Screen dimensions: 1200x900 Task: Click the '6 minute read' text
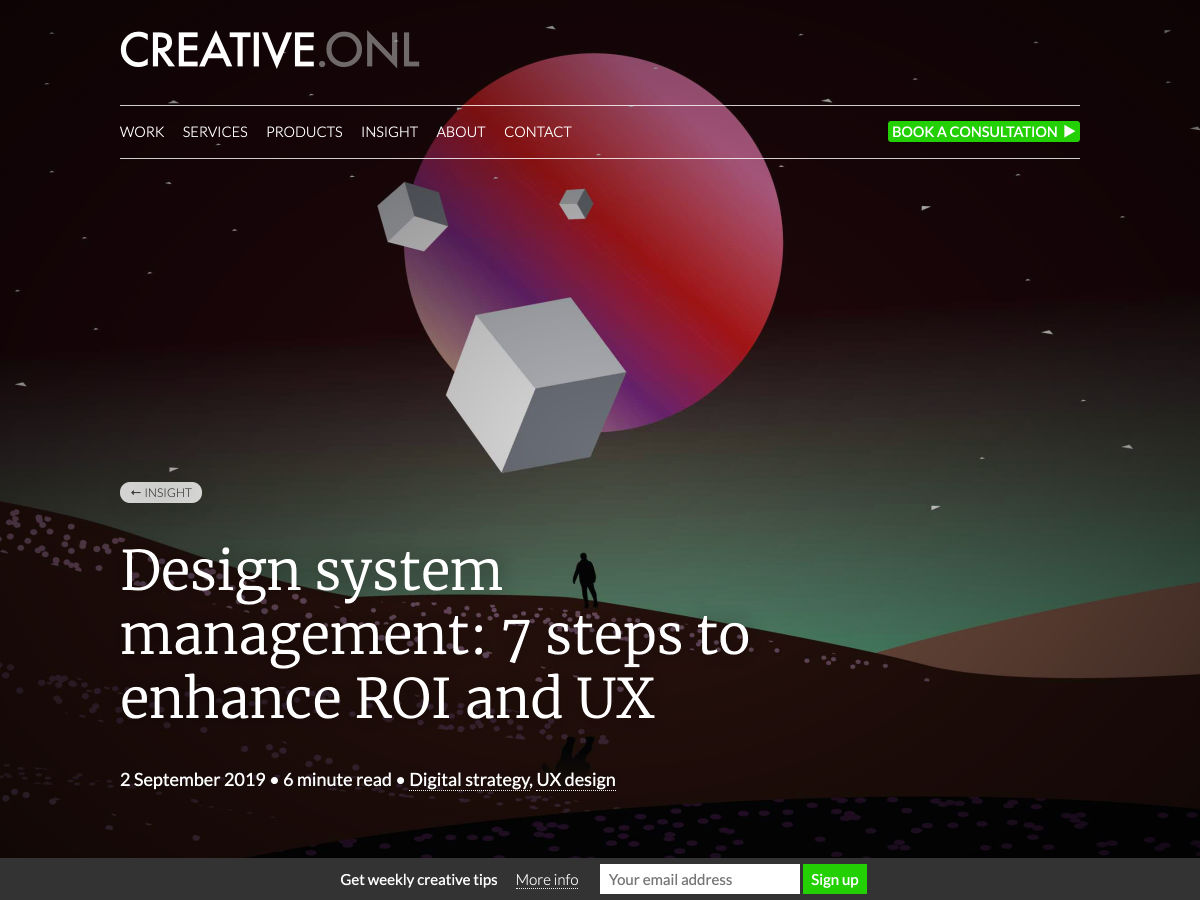click(338, 780)
